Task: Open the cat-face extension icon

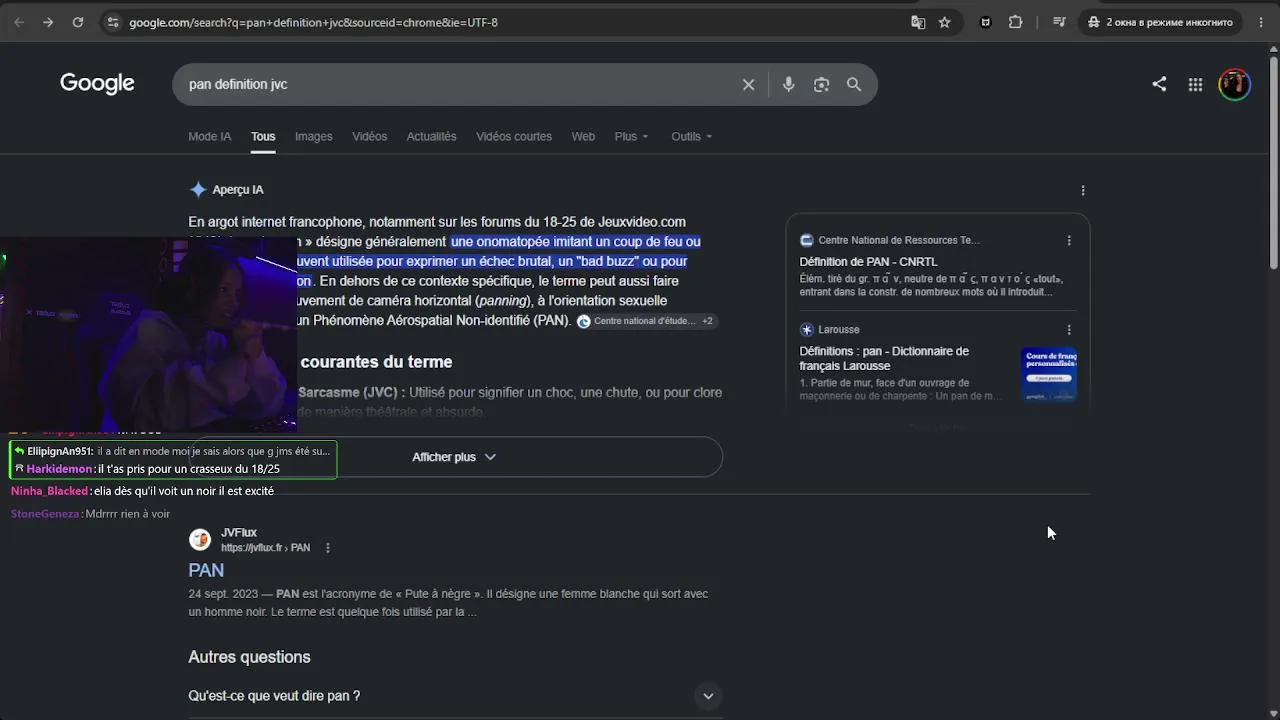Action: coord(986,22)
